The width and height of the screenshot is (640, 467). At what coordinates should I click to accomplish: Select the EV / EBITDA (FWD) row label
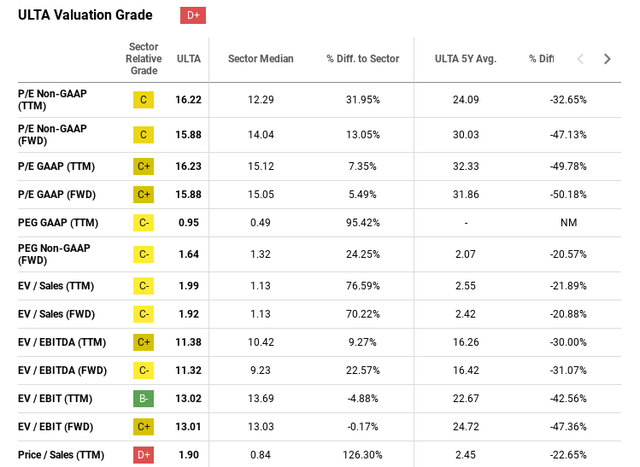[x=62, y=370]
